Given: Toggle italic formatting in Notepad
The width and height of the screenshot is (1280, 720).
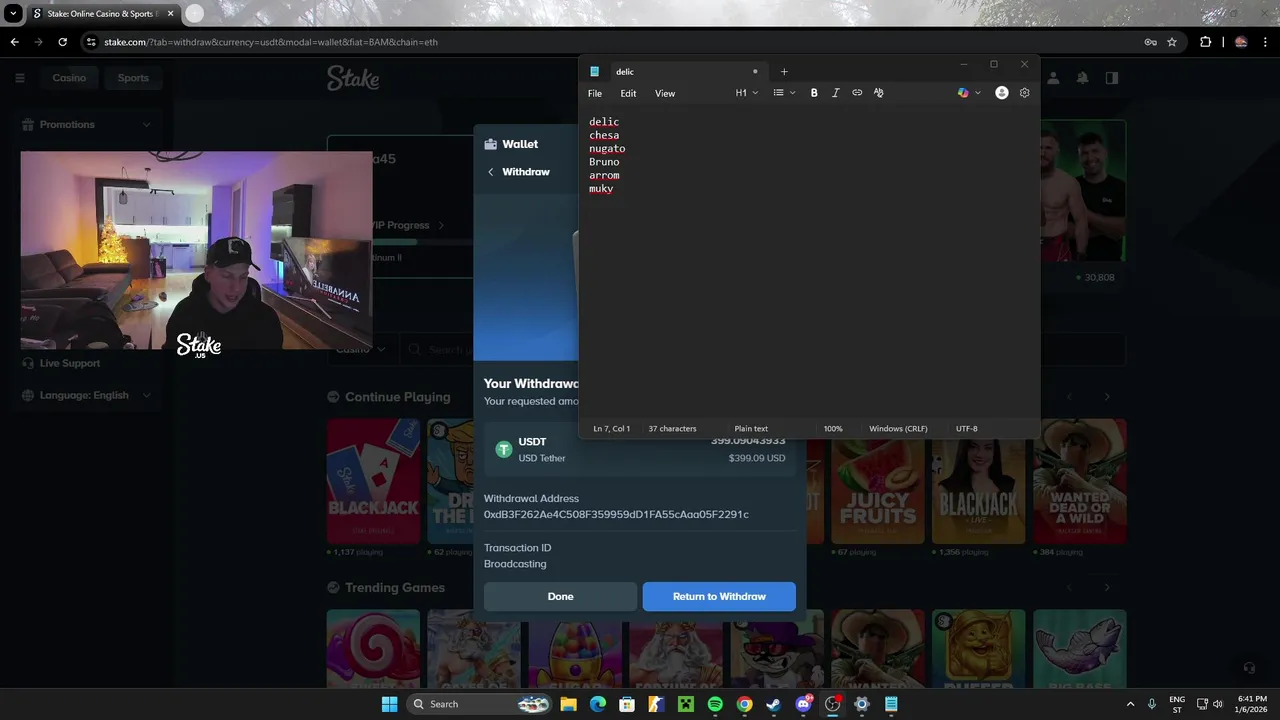Looking at the screenshot, I should pos(835,93).
